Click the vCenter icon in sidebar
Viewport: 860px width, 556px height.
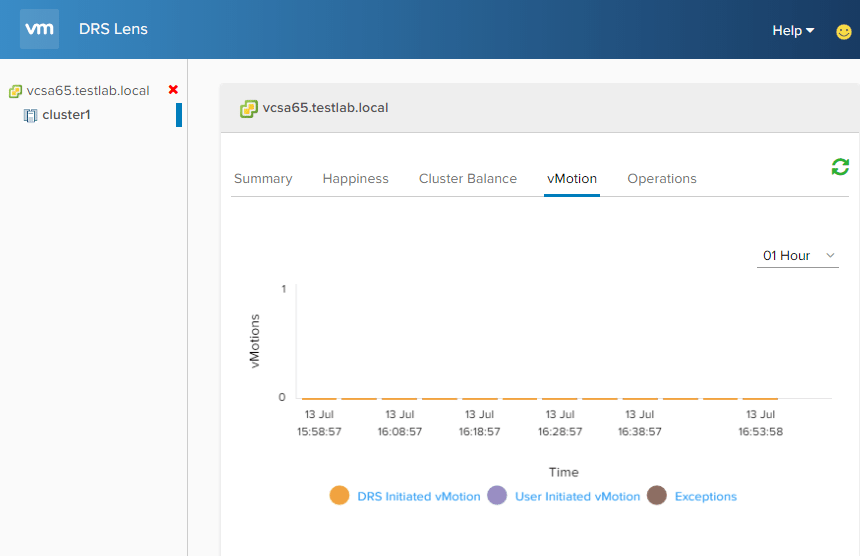(x=15, y=91)
